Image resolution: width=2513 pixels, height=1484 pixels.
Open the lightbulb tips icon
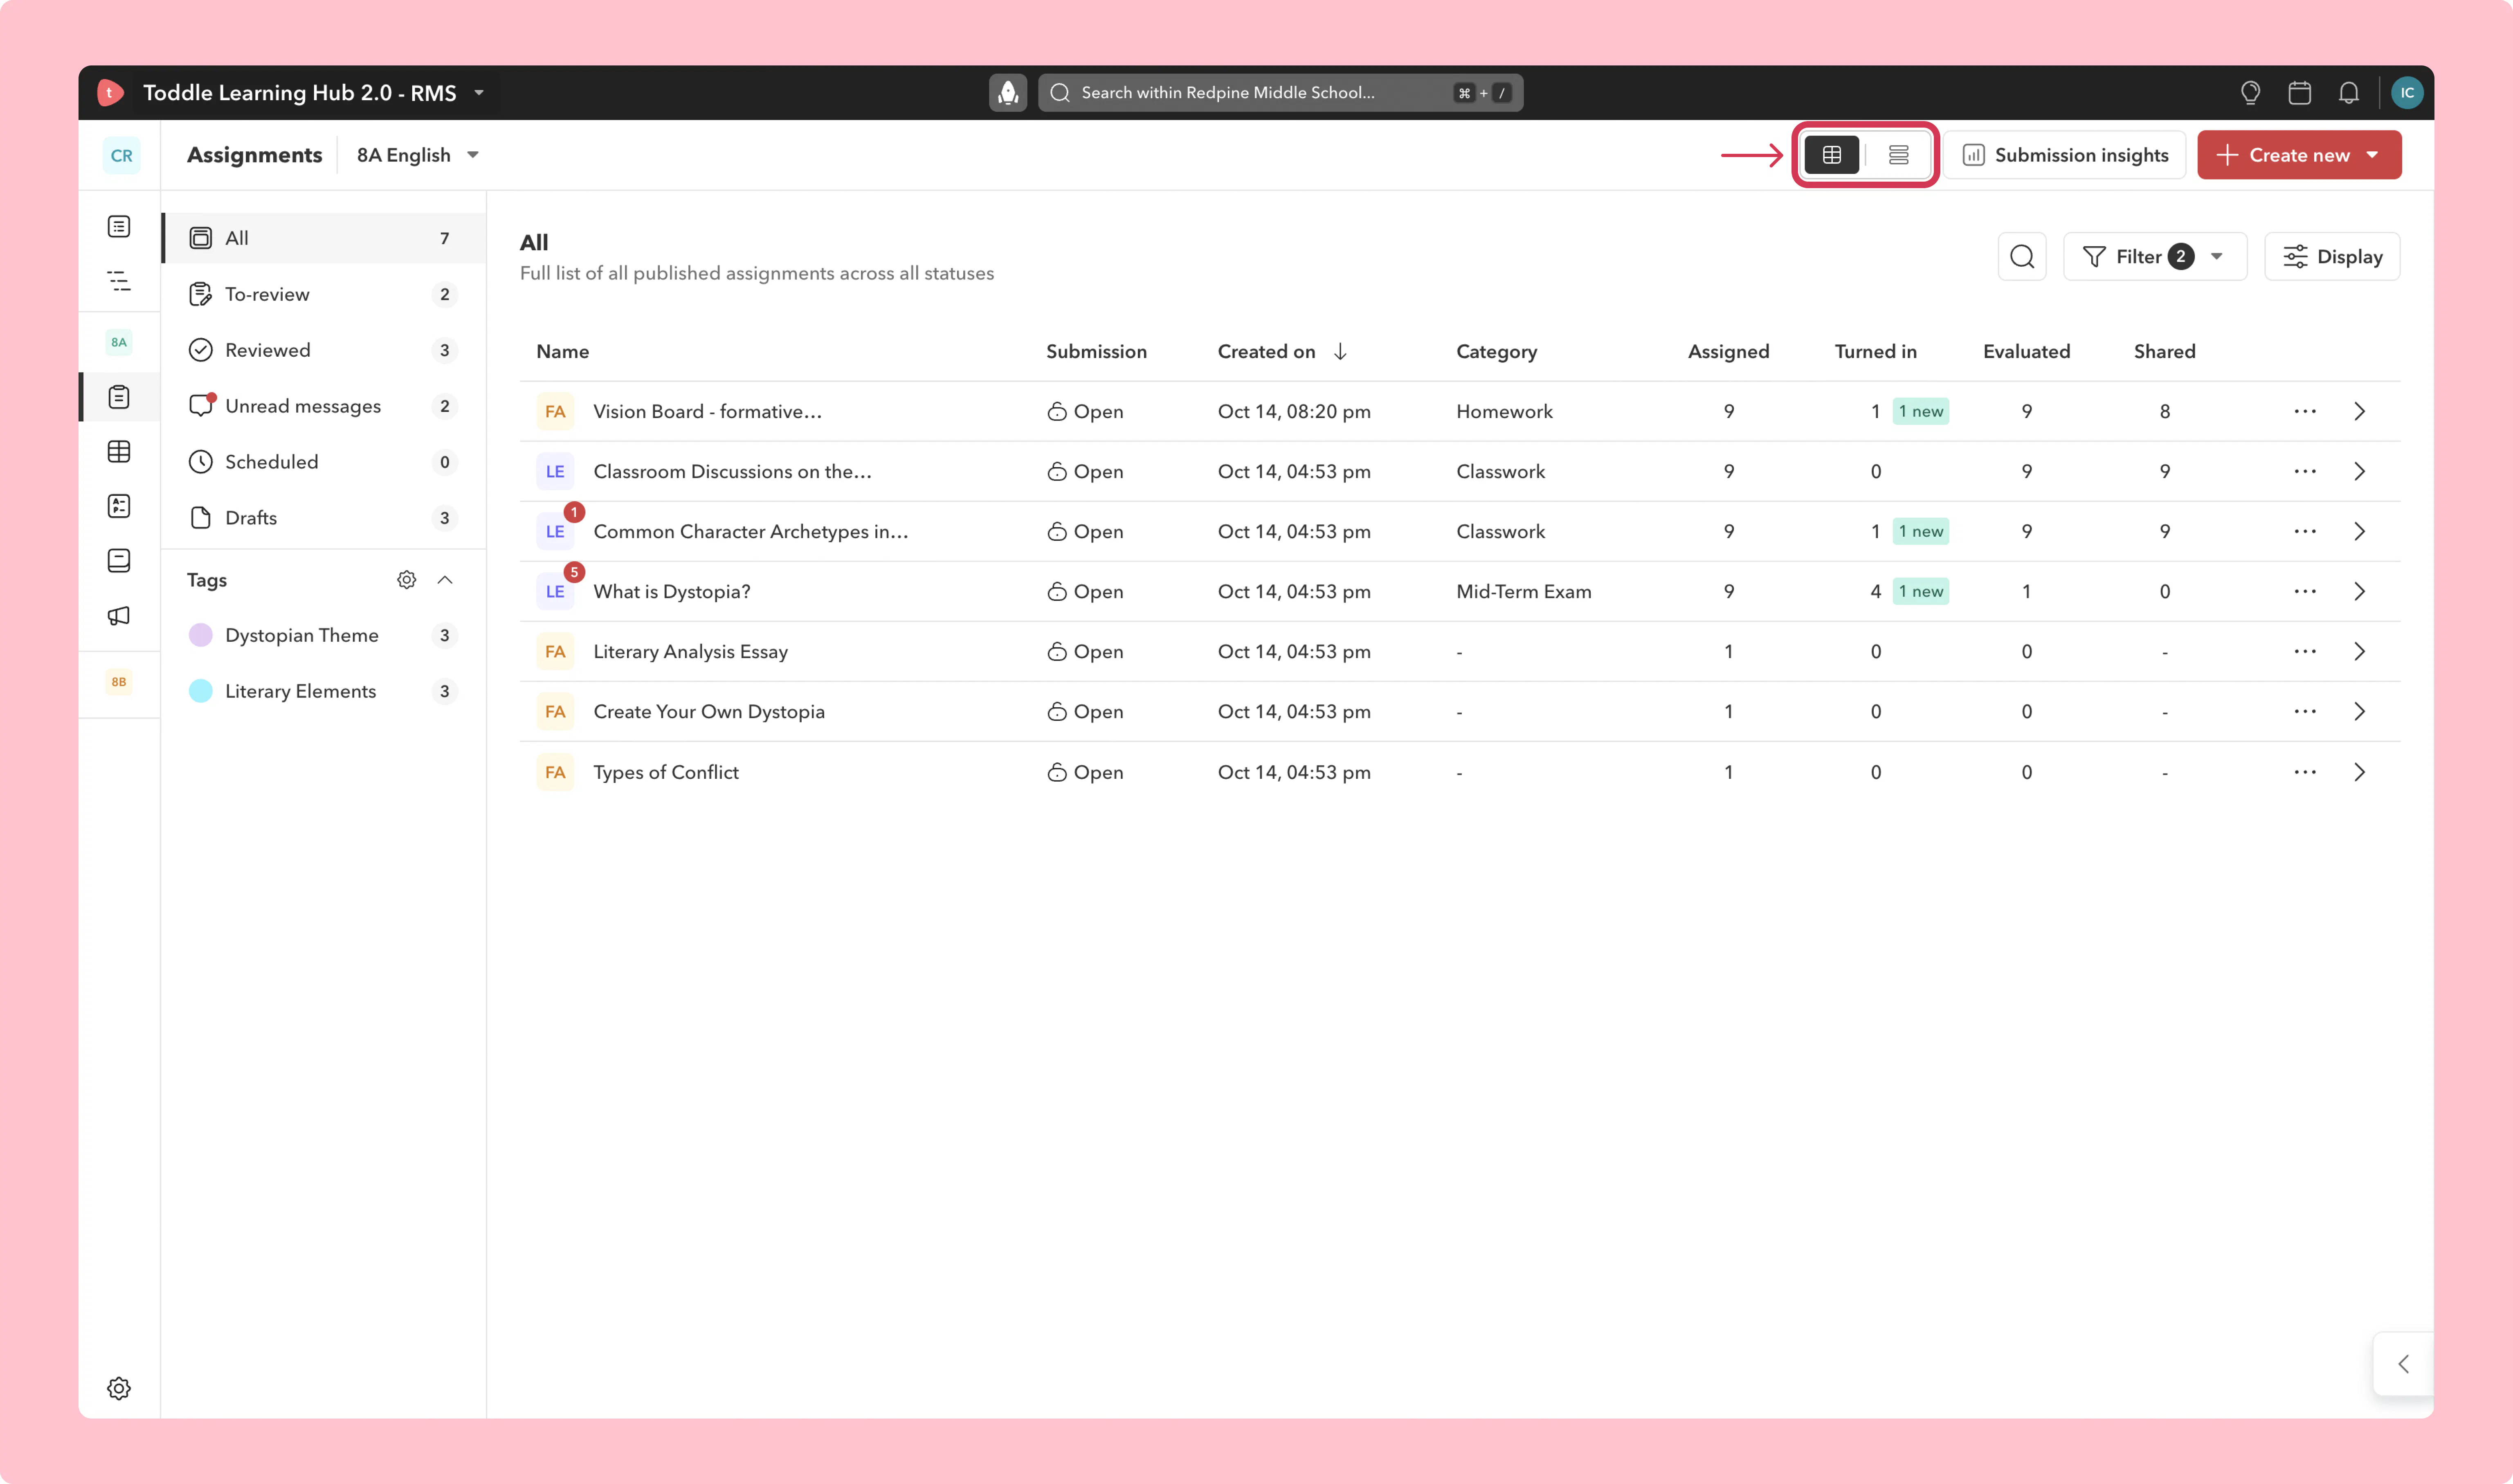2250,93
